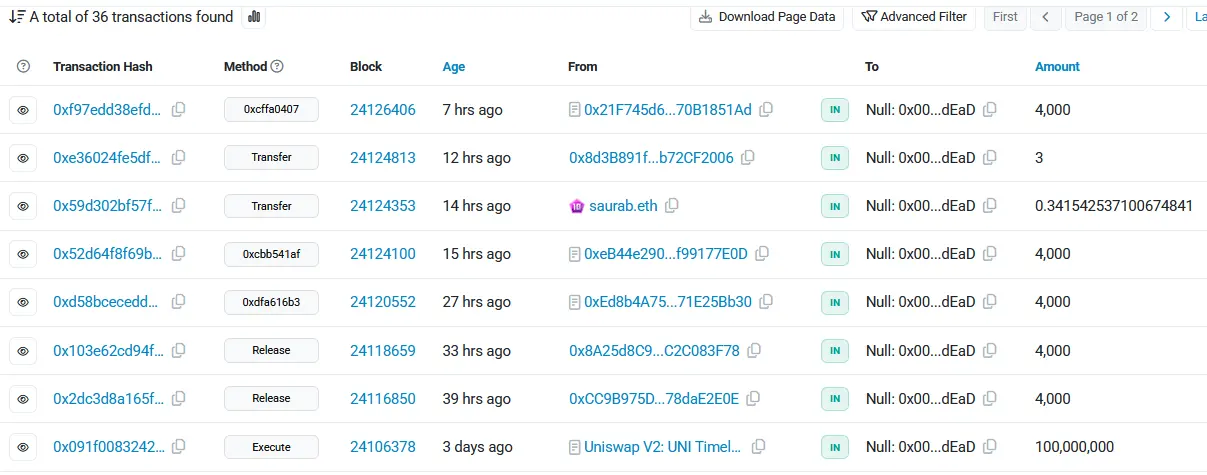
Task: Preview transaction 0x52d64f8f69b with eye icon
Action: coord(23,254)
